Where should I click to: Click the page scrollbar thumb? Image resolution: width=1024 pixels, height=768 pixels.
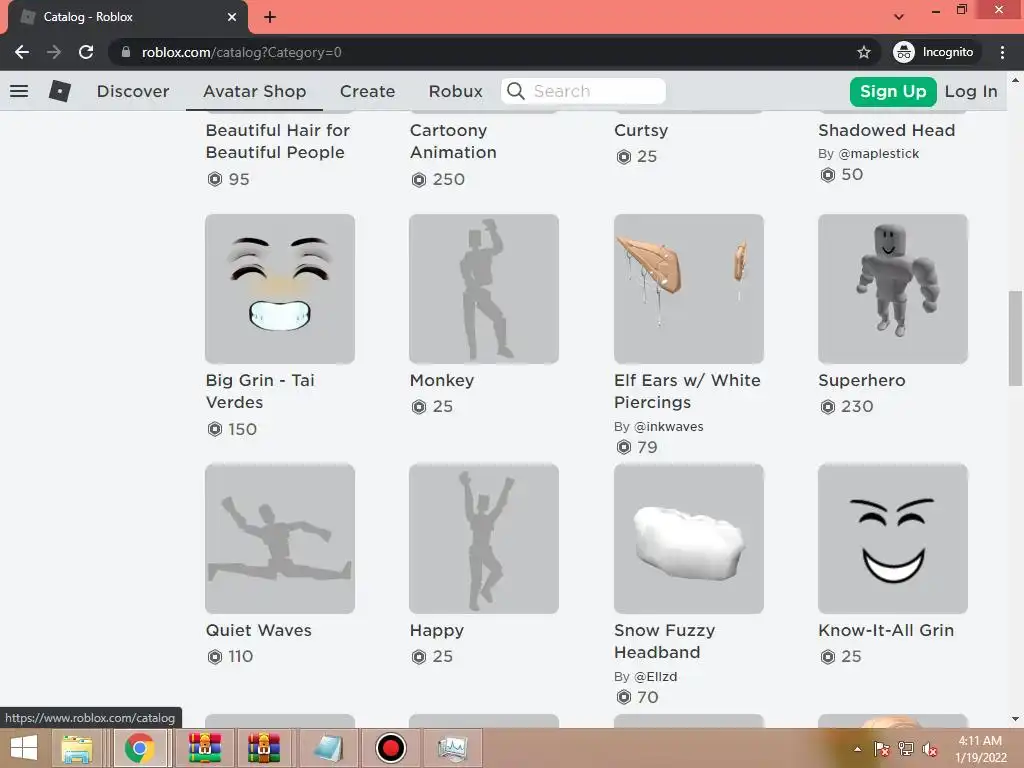click(1015, 338)
